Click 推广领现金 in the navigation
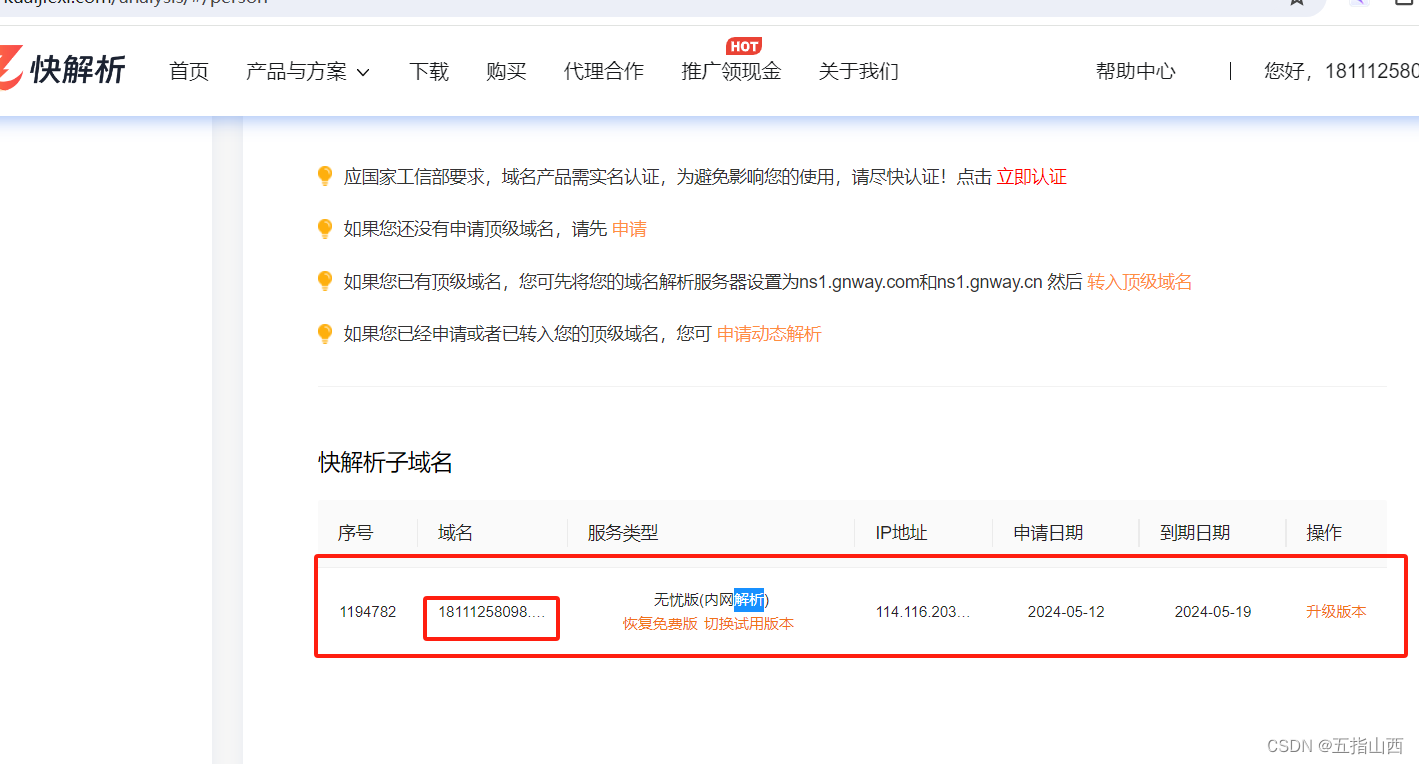 731,71
